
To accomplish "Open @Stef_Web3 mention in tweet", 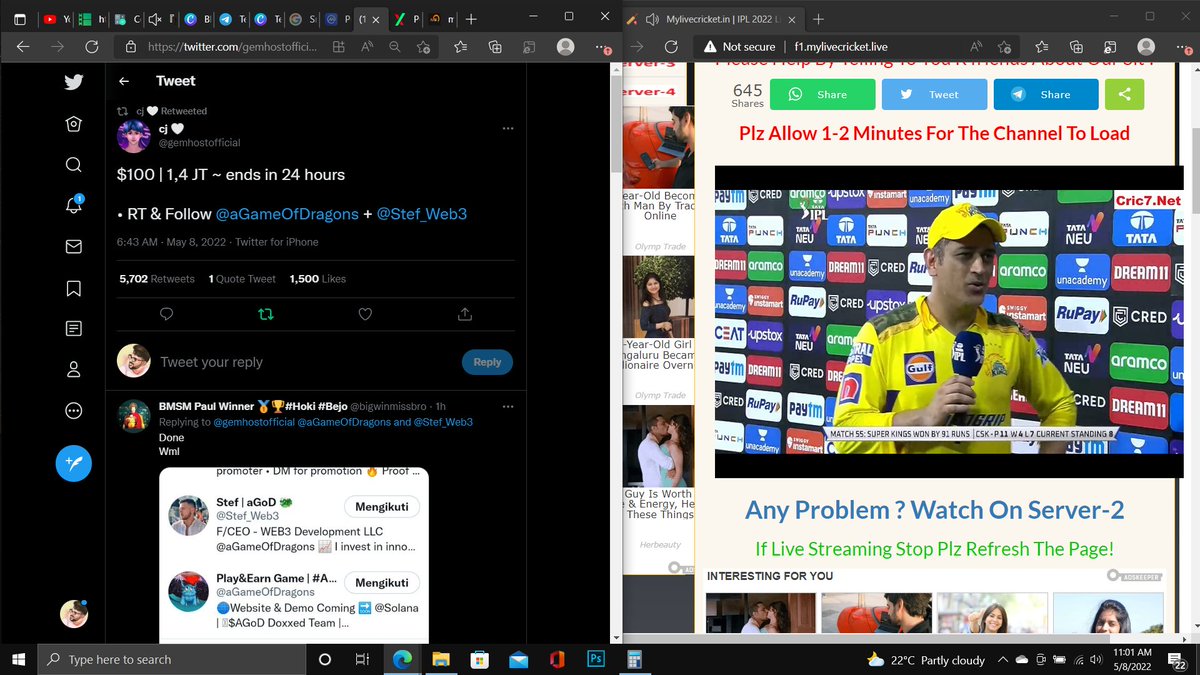I will (421, 214).
